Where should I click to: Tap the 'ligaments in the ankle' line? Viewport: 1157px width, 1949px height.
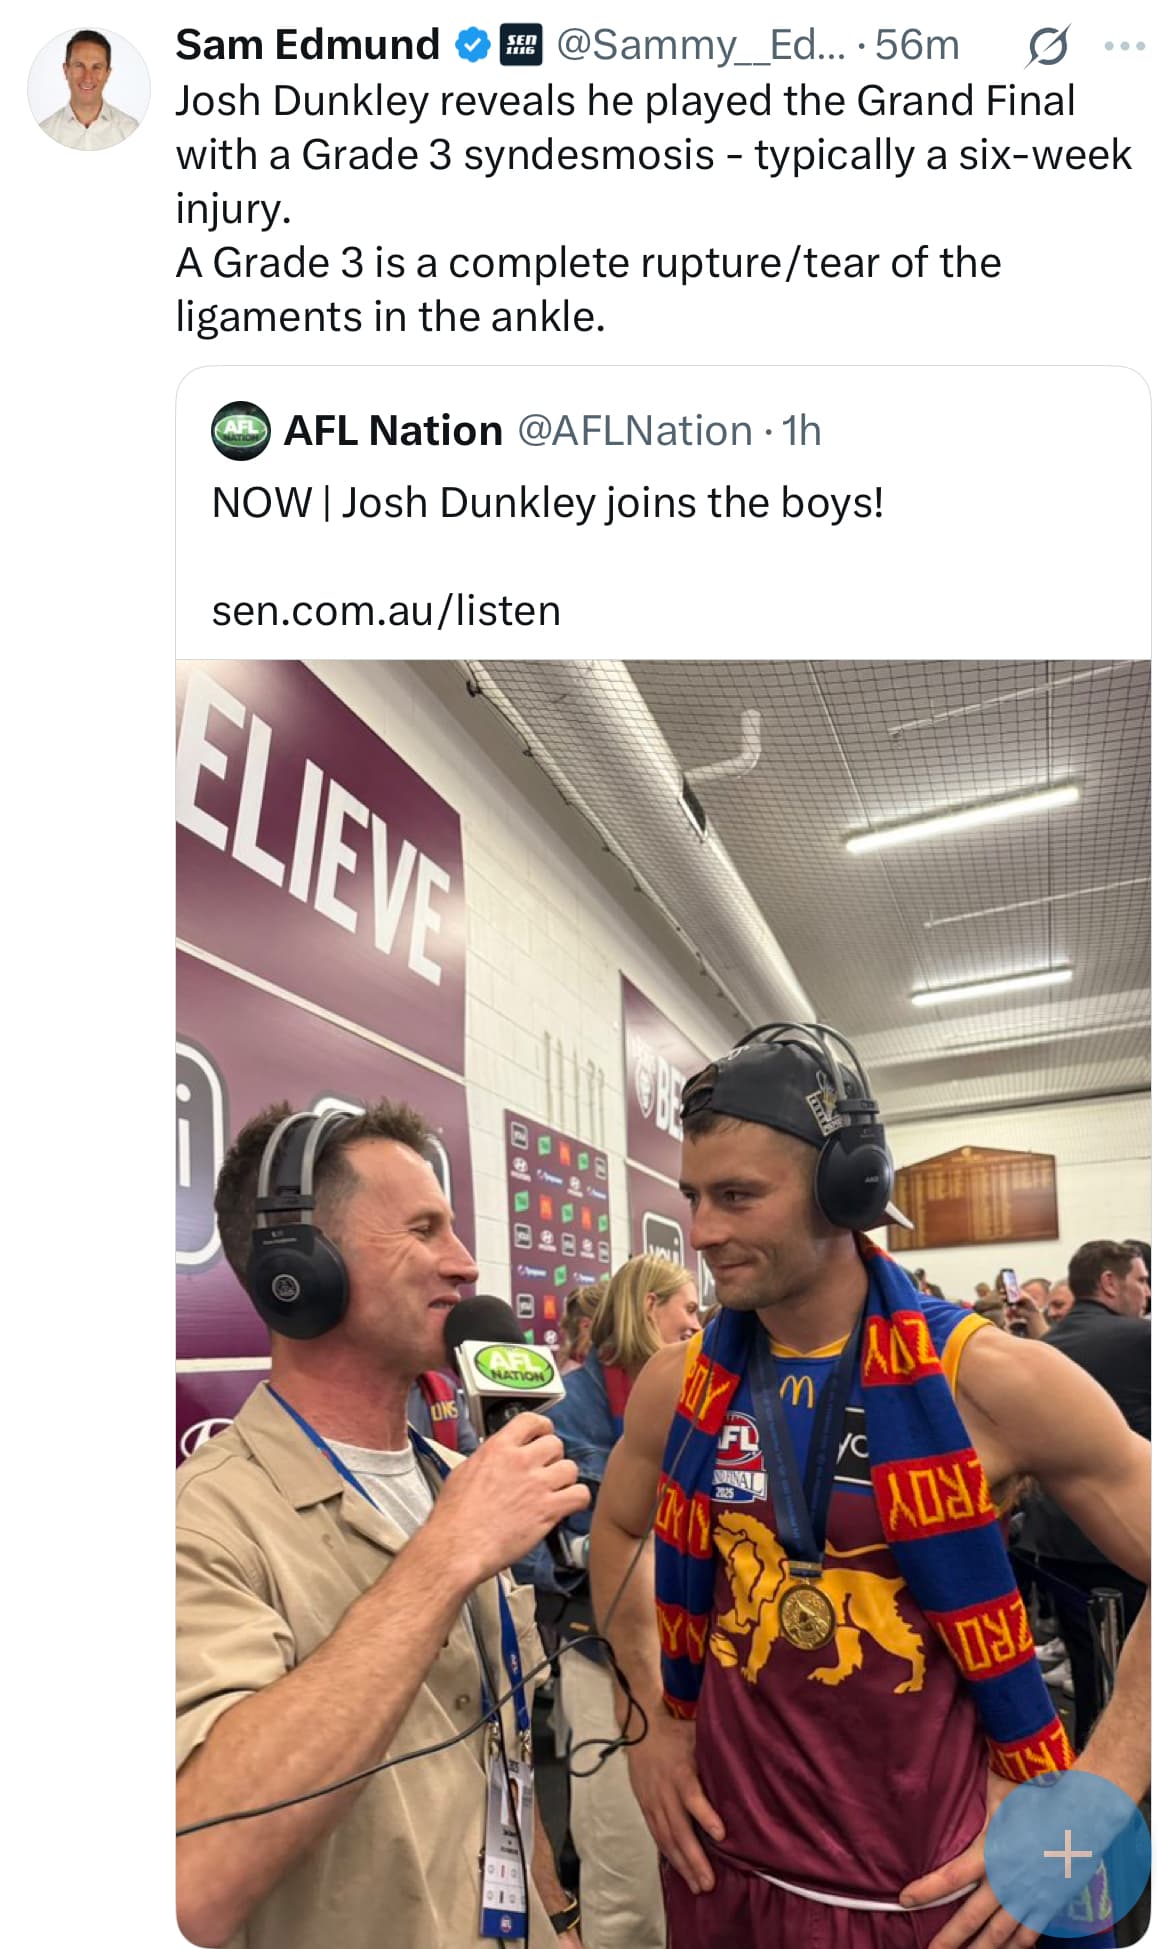(390, 317)
